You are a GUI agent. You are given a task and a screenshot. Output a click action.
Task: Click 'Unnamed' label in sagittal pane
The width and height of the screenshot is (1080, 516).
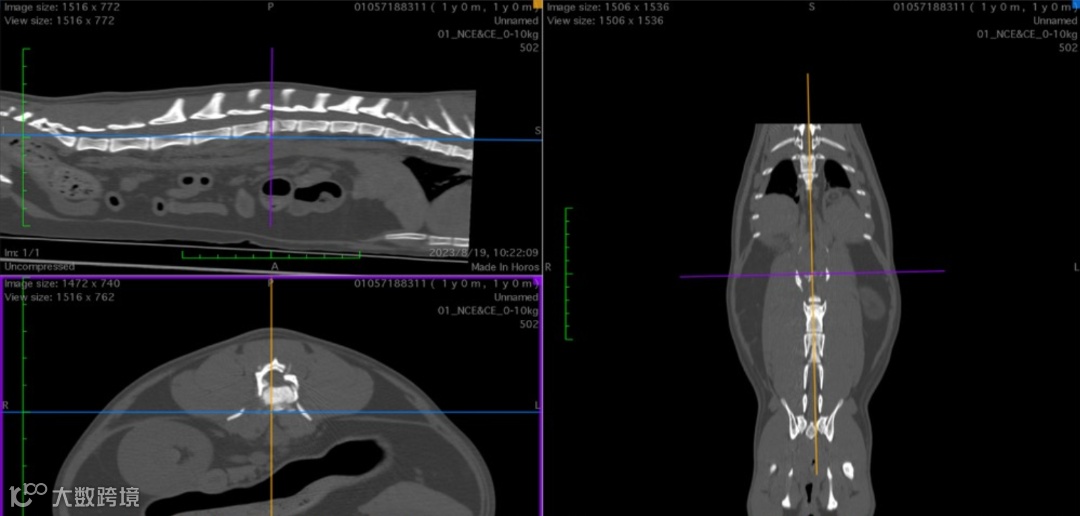[516, 21]
